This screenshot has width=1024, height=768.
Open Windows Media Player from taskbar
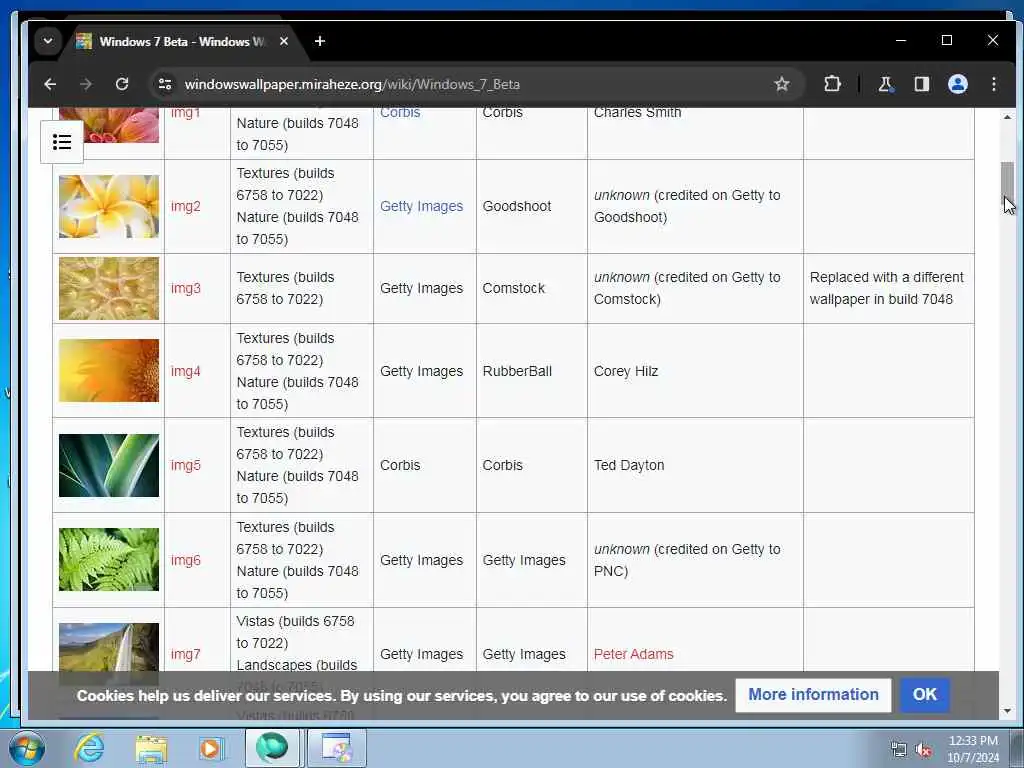coord(210,748)
